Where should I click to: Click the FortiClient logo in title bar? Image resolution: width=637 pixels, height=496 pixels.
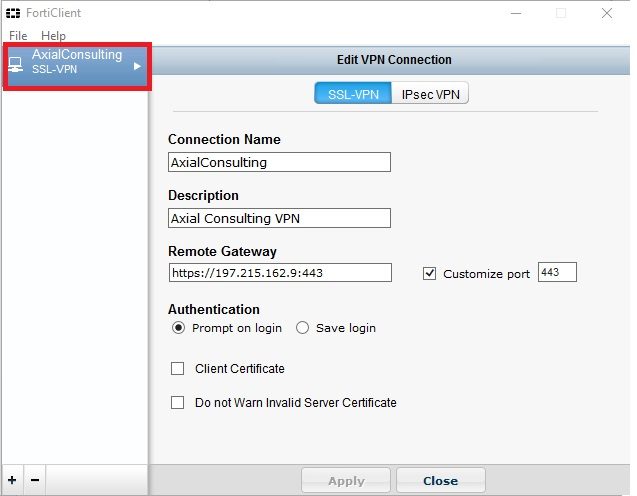[13, 13]
